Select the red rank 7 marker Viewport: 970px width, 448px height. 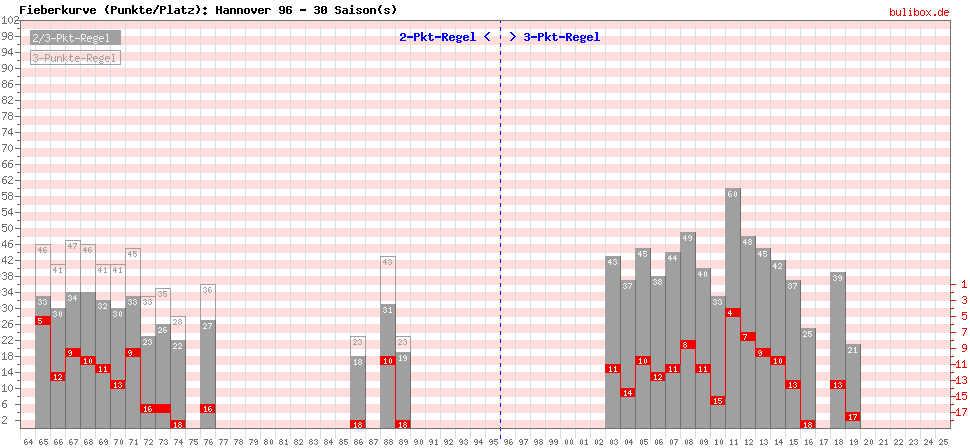coord(748,337)
